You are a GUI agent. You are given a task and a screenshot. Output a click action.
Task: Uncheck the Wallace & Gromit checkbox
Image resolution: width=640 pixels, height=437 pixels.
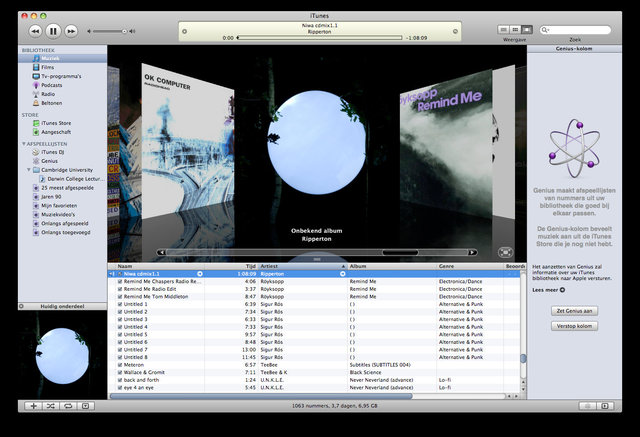coord(120,373)
